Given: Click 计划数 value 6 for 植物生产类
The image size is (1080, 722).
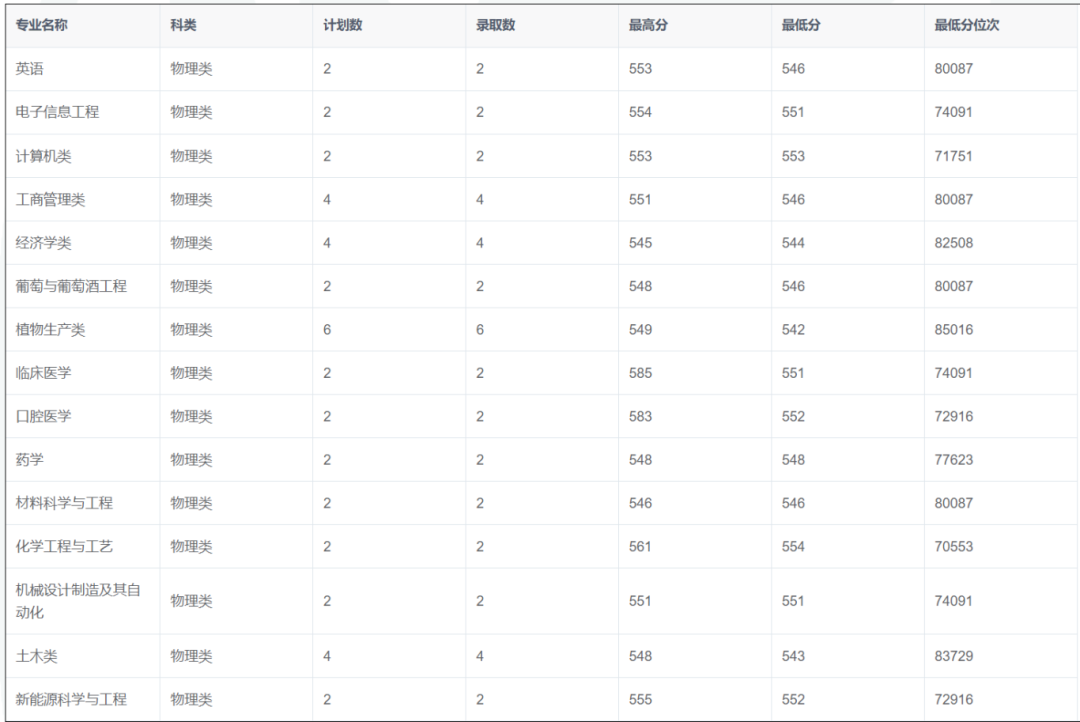Looking at the screenshot, I should [327, 329].
